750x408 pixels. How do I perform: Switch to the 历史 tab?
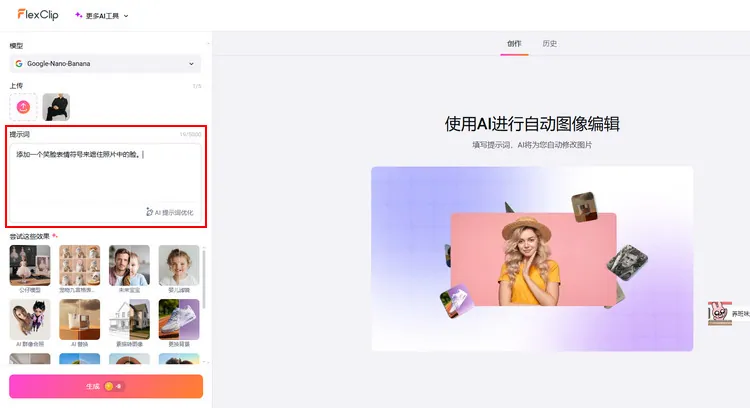pos(550,44)
